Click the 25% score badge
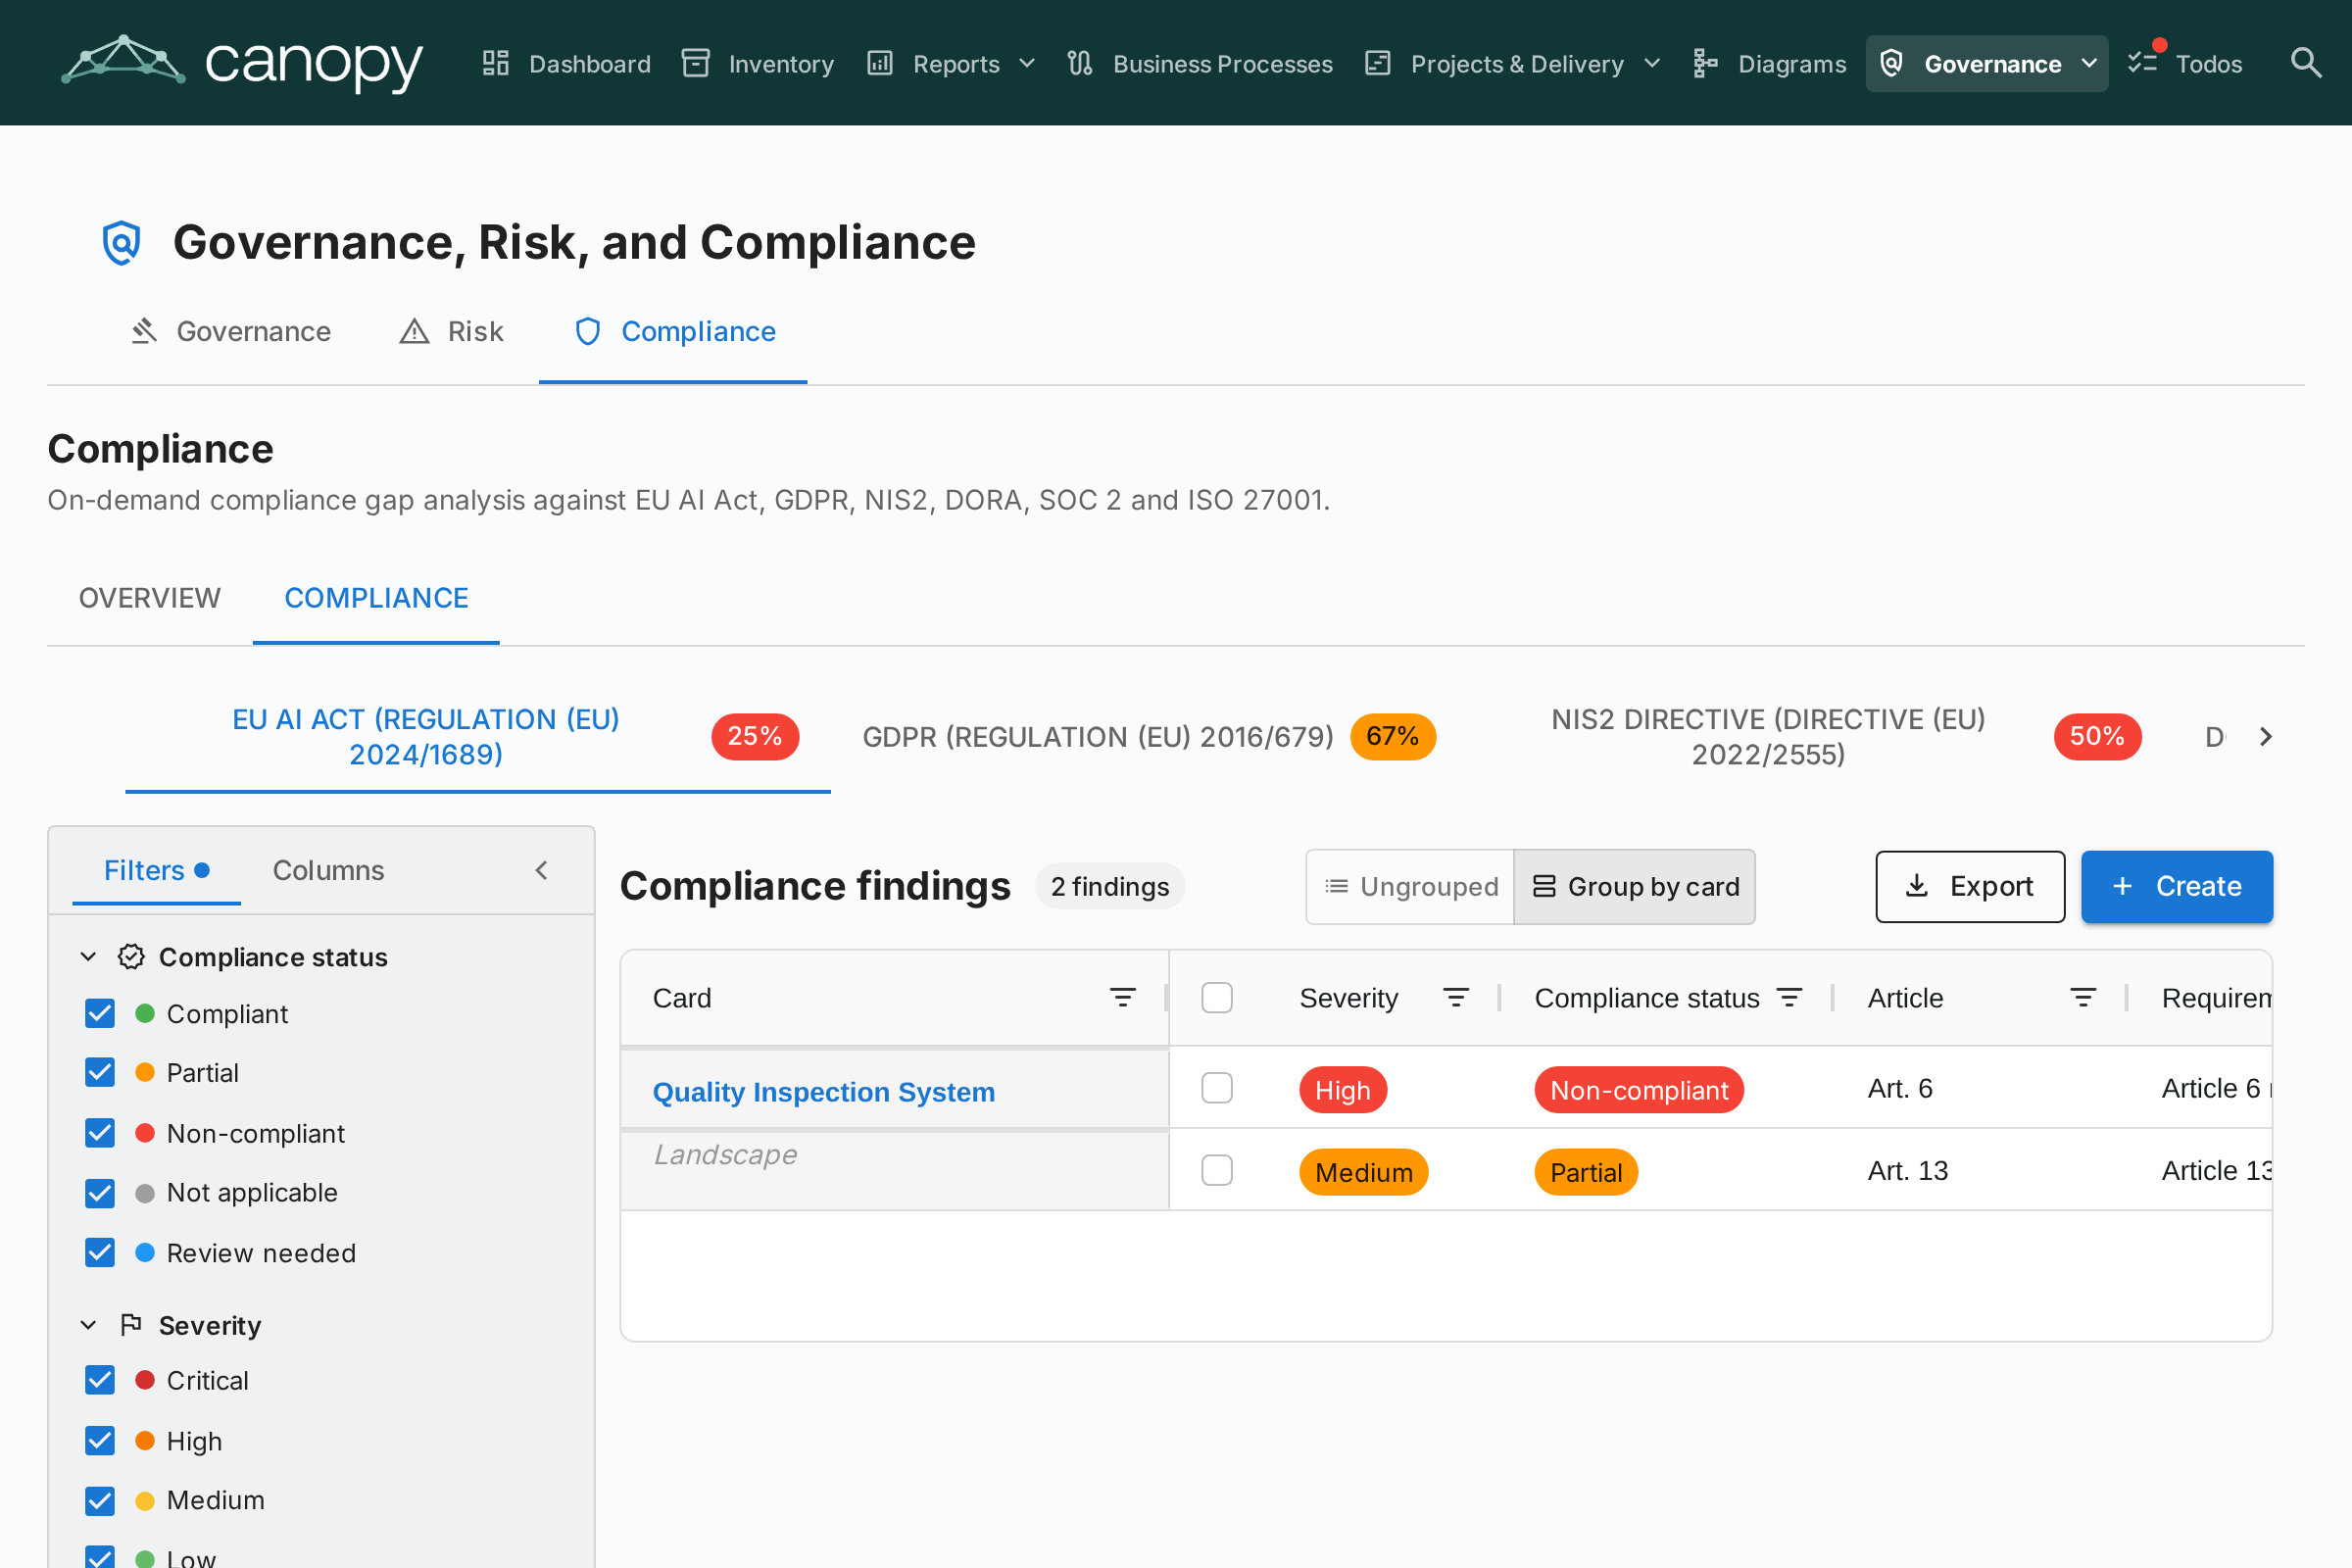This screenshot has height=1568, width=2352. (x=754, y=736)
